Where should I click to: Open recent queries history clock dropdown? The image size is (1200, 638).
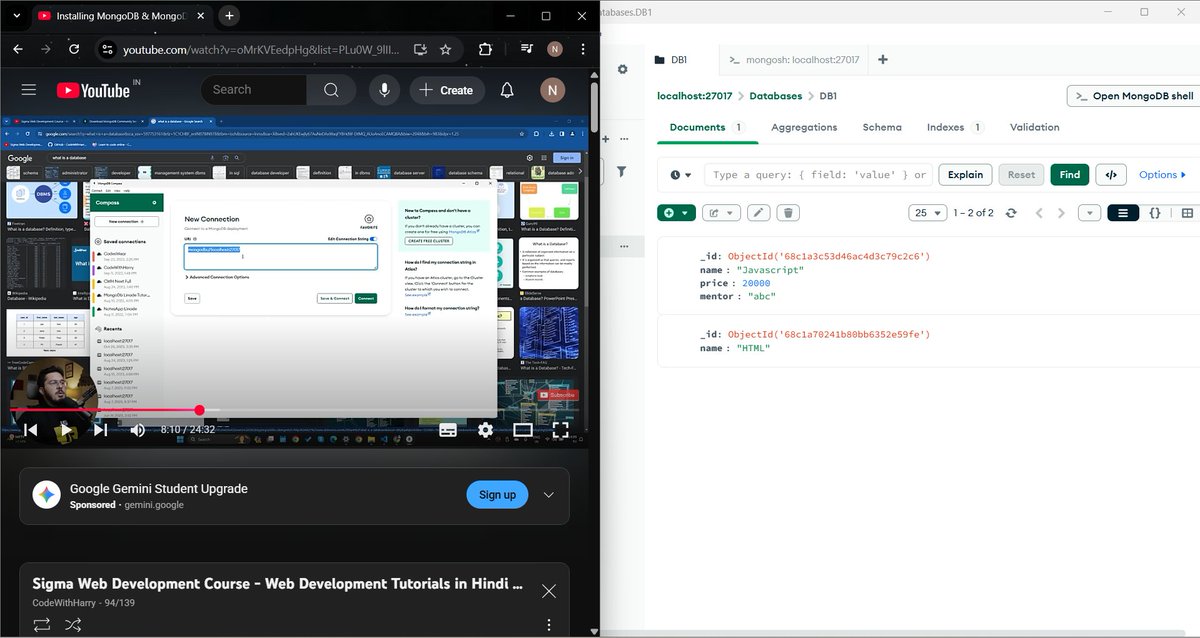click(680, 175)
